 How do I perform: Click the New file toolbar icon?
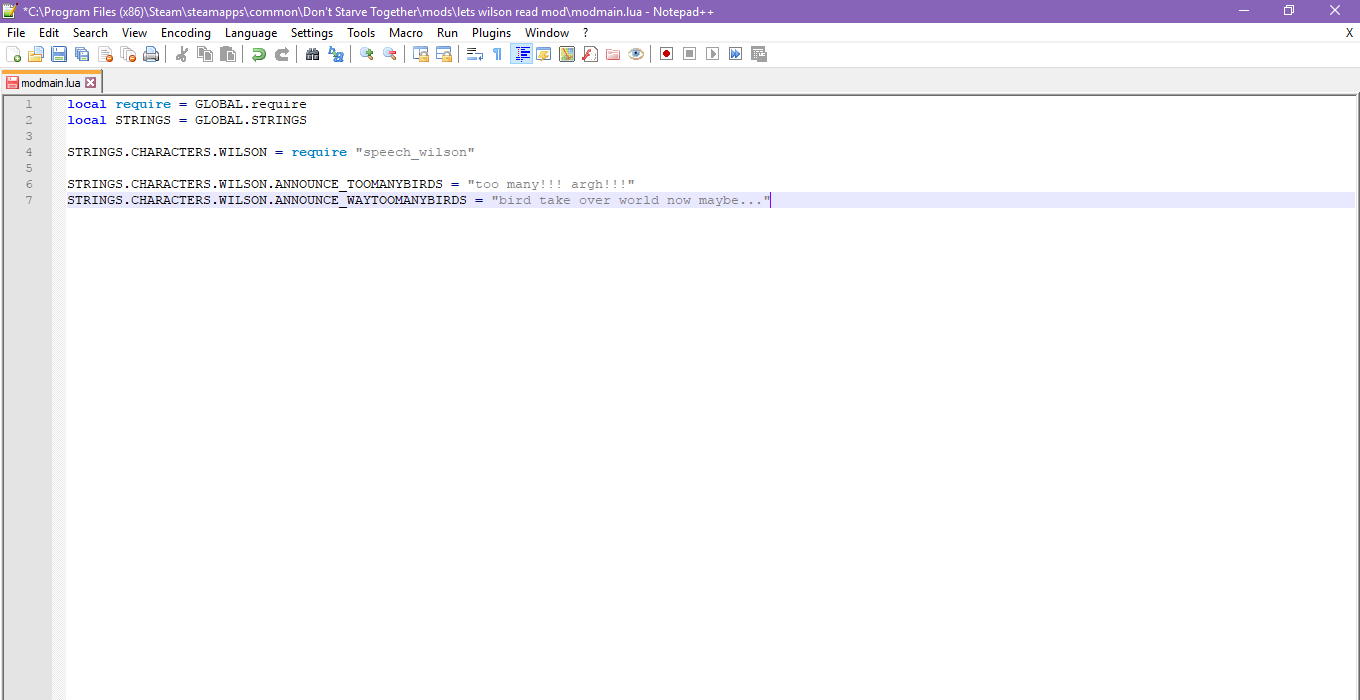click(x=13, y=54)
